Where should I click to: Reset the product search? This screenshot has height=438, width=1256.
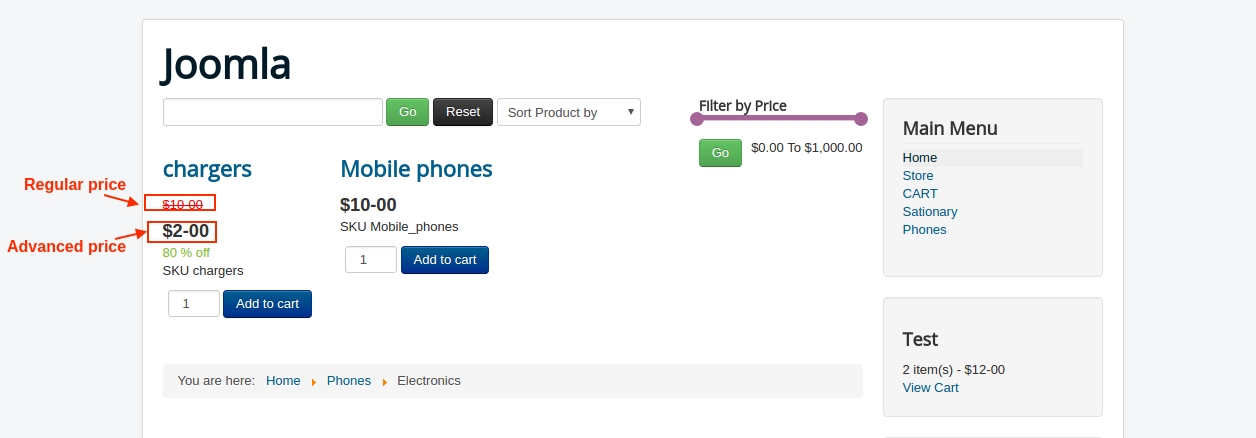(463, 112)
